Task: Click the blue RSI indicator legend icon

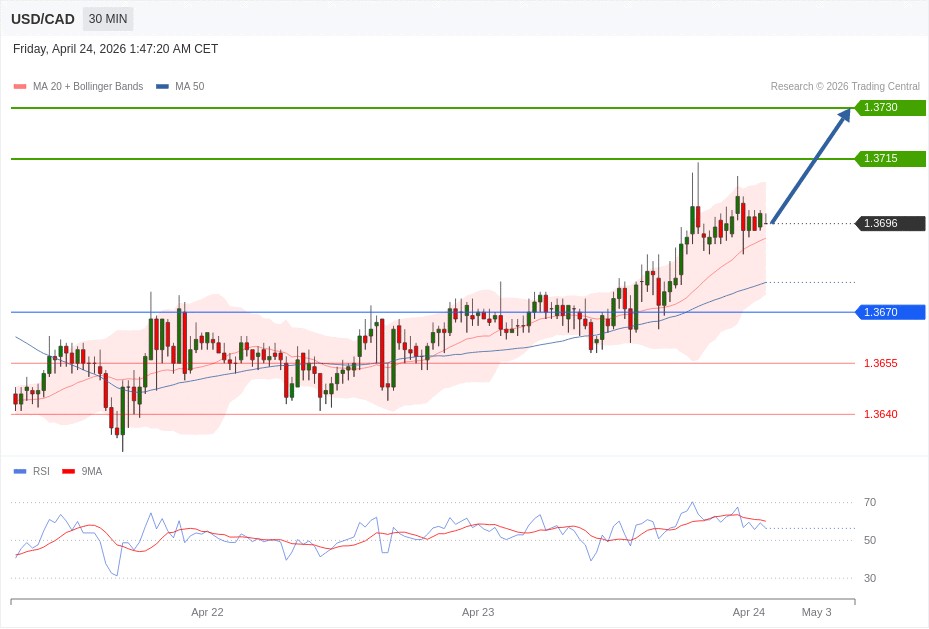Action: [x=18, y=471]
